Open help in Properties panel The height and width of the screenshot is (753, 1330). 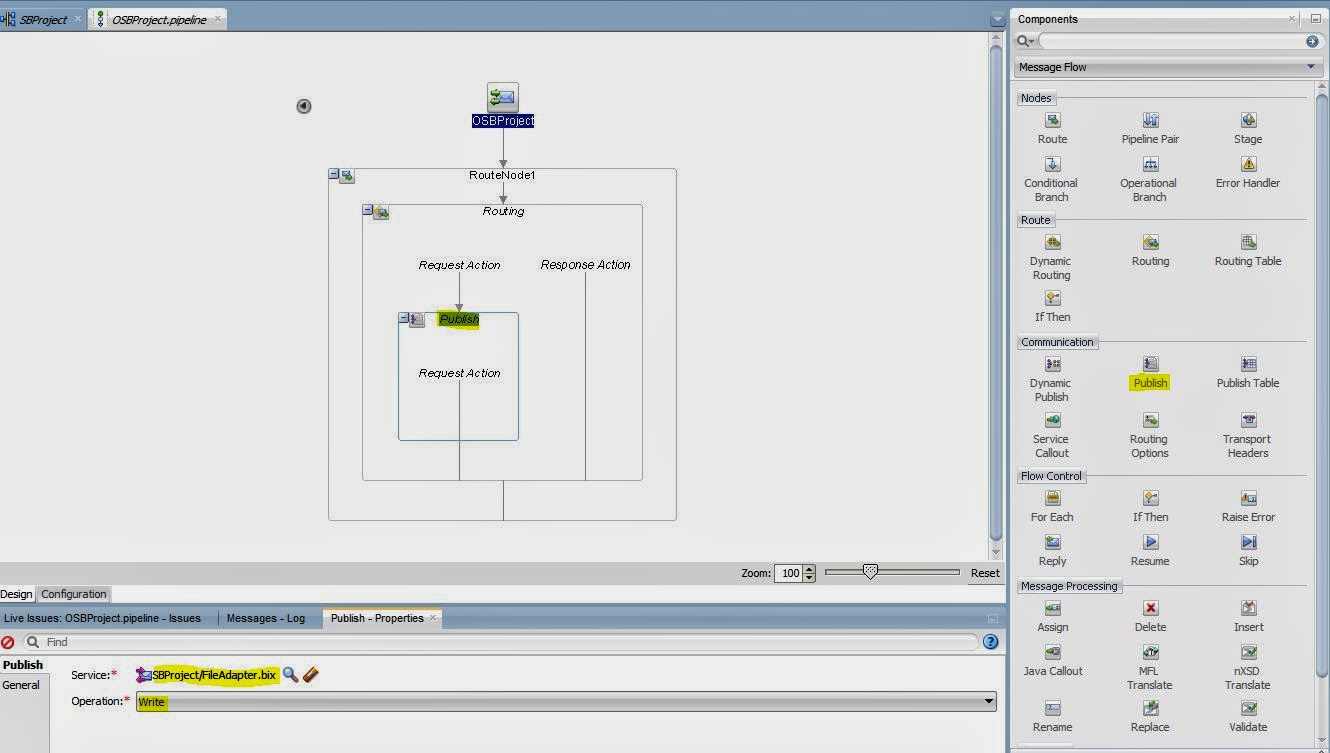[x=991, y=642]
